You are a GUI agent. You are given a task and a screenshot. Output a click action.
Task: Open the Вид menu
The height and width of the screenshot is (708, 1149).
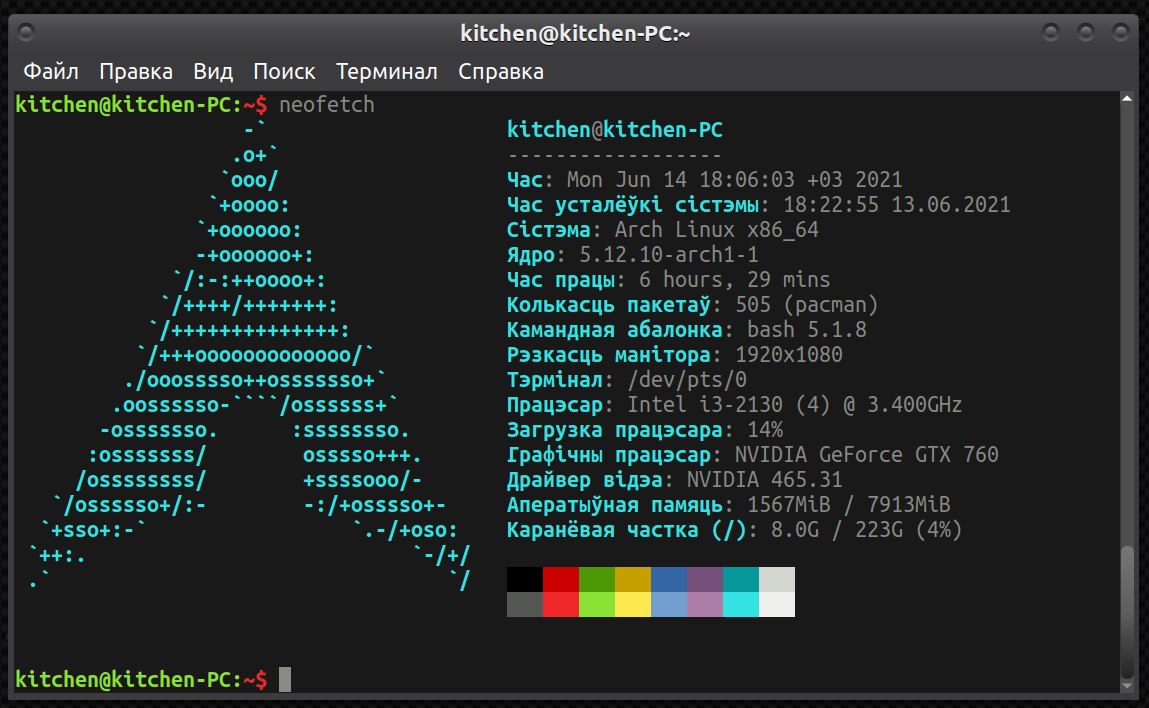pos(213,71)
